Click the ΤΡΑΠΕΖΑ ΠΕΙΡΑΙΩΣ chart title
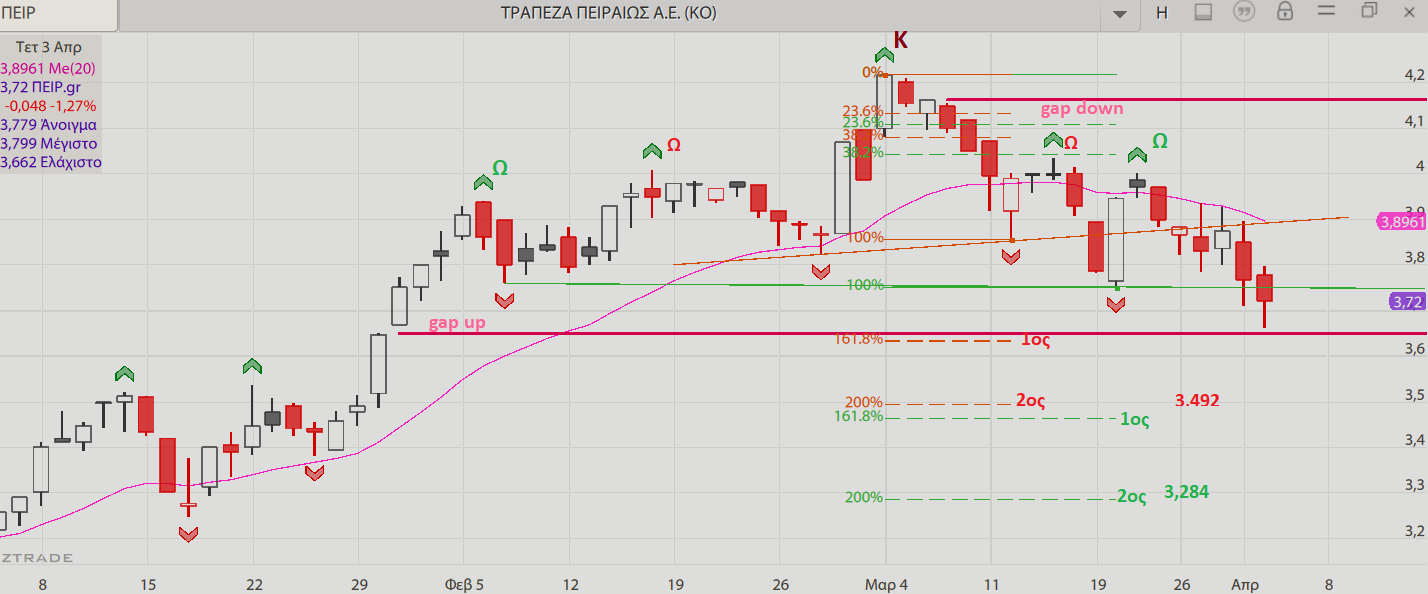 [x=608, y=13]
